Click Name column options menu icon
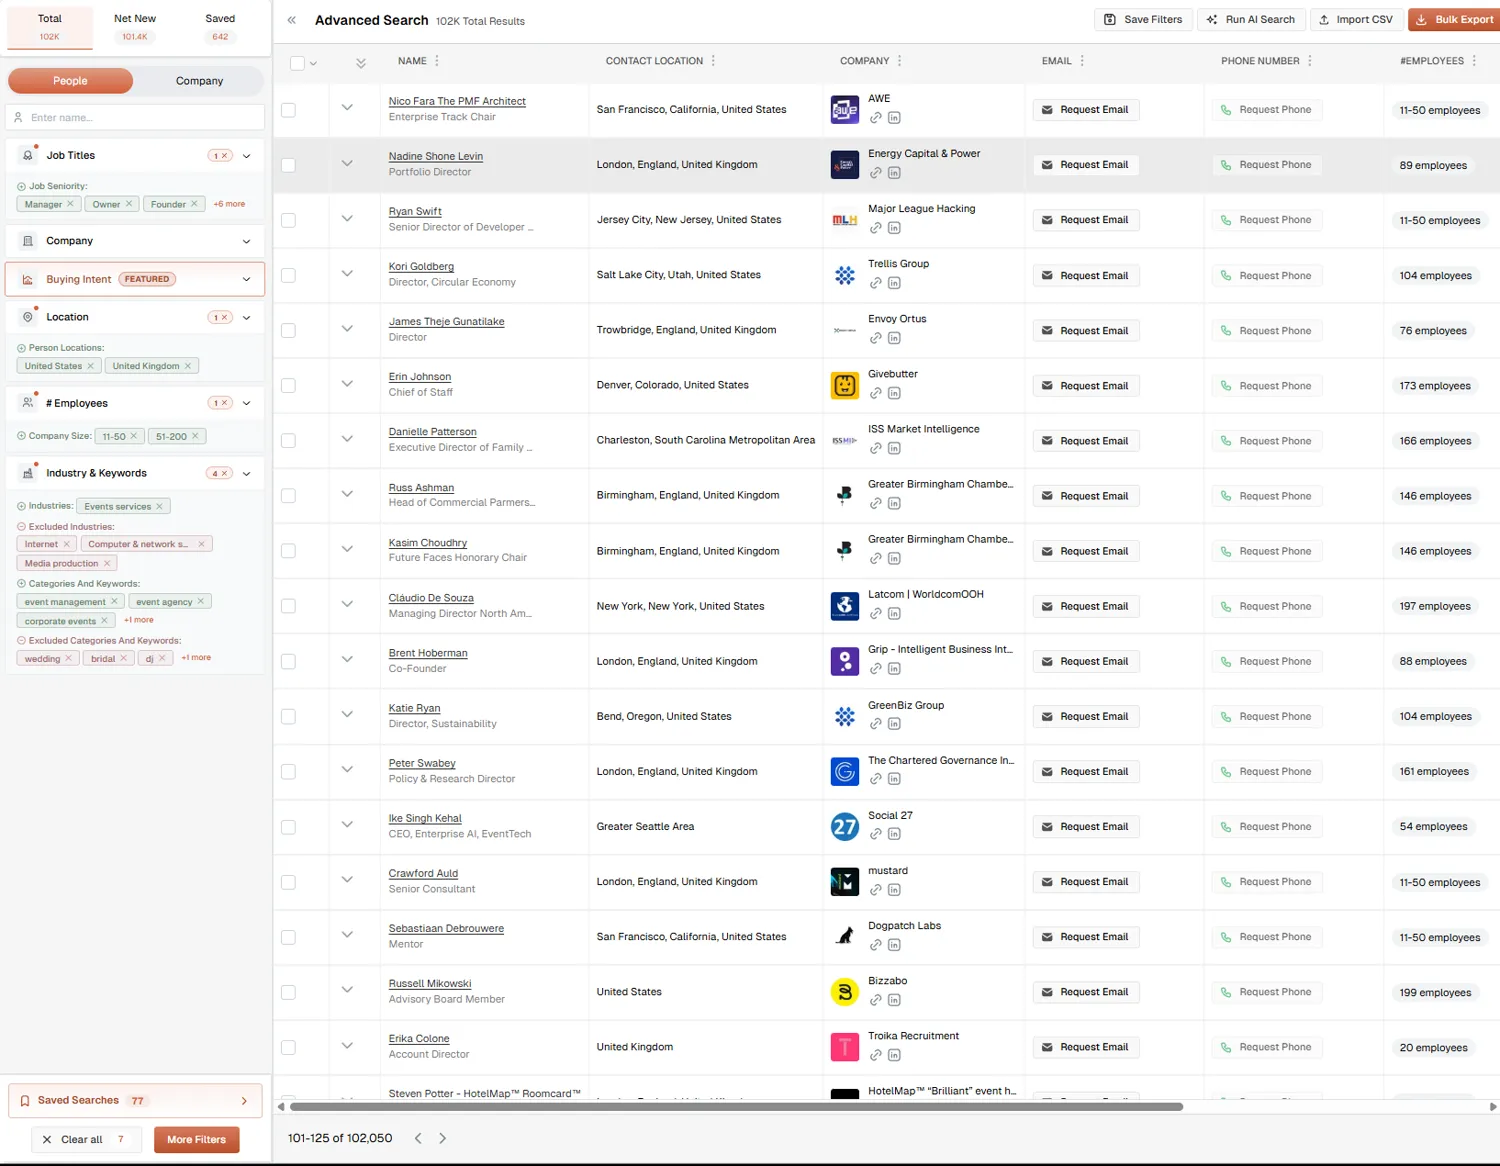 pyautogui.click(x=437, y=61)
